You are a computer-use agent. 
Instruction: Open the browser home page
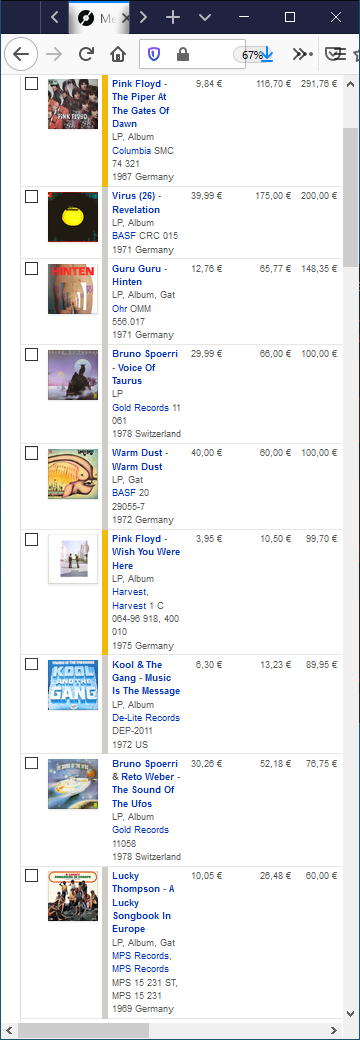117,54
